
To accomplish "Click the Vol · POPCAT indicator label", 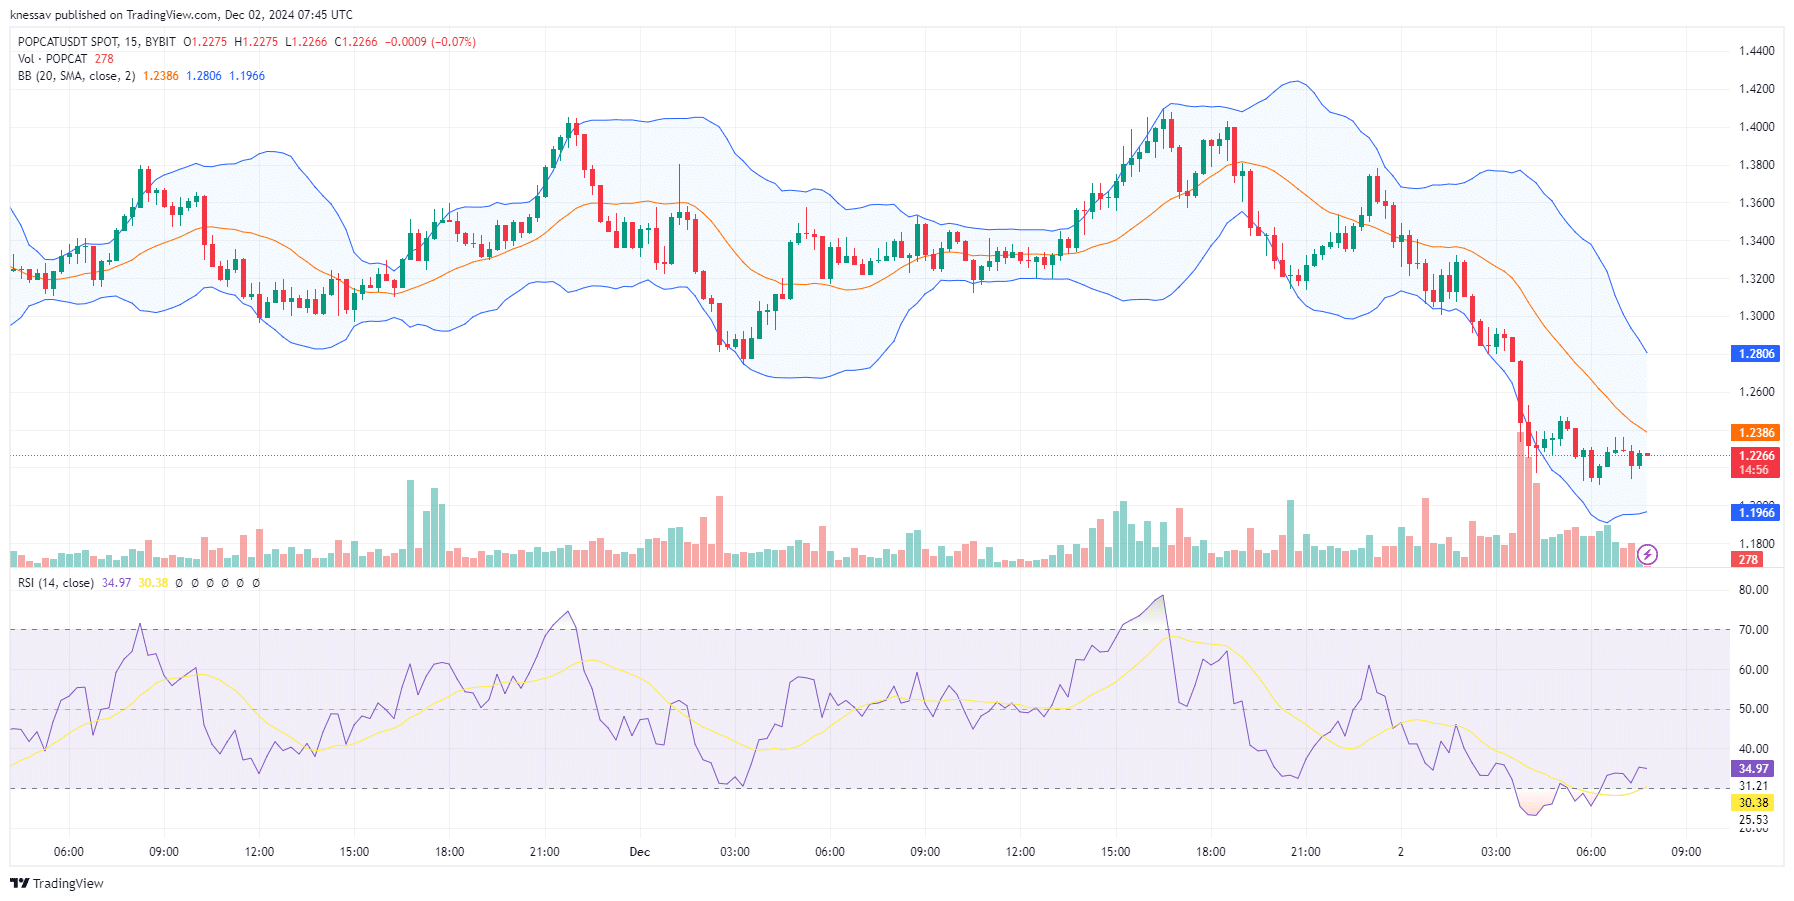I will click(x=53, y=59).
